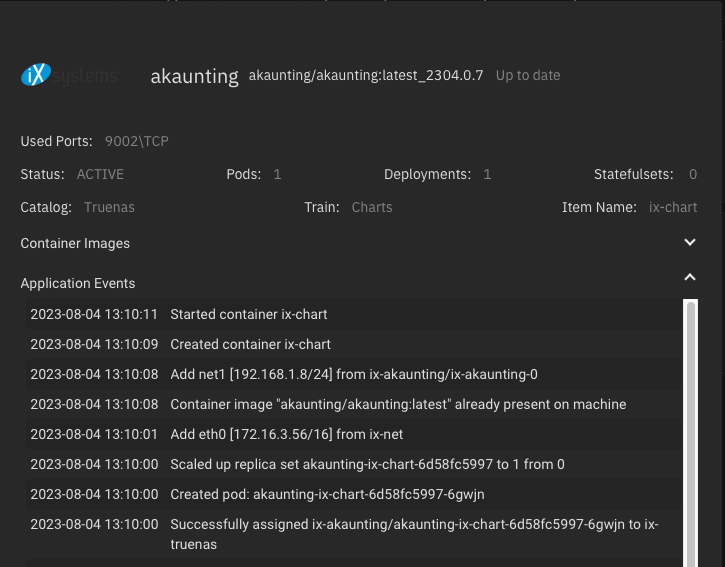Image resolution: width=725 pixels, height=567 pixels.
Task: Click the ACTIVE status value
Action: (x=100, y=174)
